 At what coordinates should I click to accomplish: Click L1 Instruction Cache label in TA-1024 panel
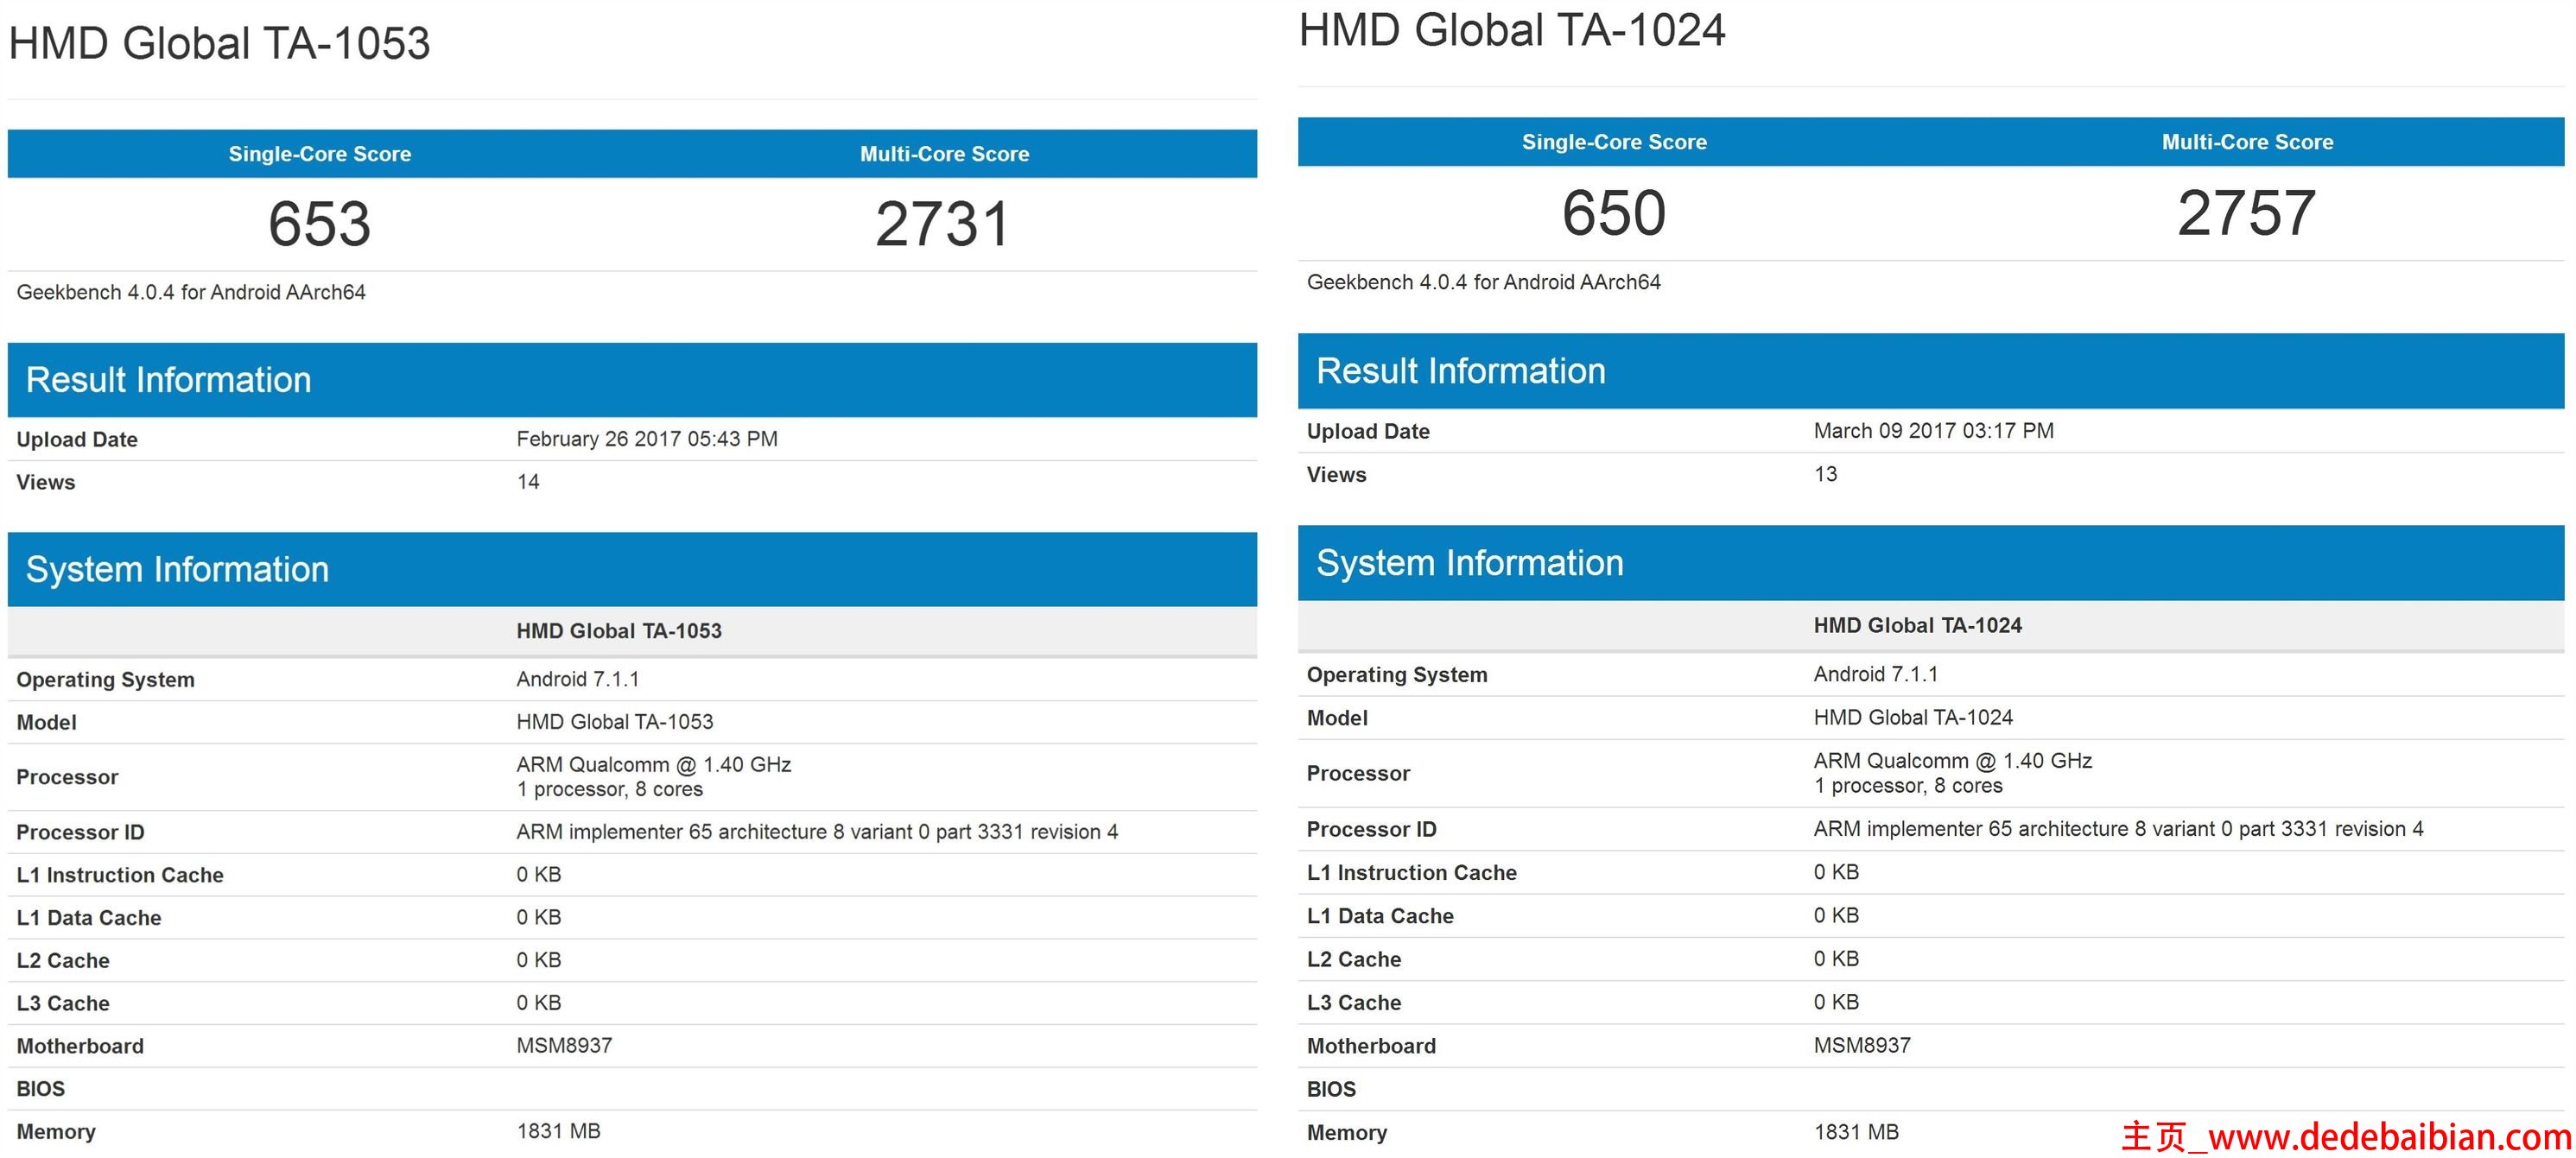pyautogui.click(x=1412, y=873)
